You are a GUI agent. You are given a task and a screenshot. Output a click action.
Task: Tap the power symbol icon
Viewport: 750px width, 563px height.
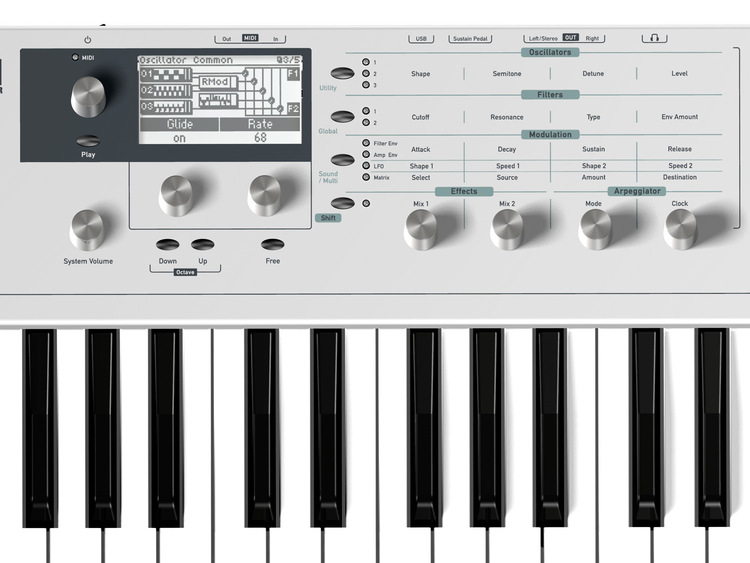point(88,40)
